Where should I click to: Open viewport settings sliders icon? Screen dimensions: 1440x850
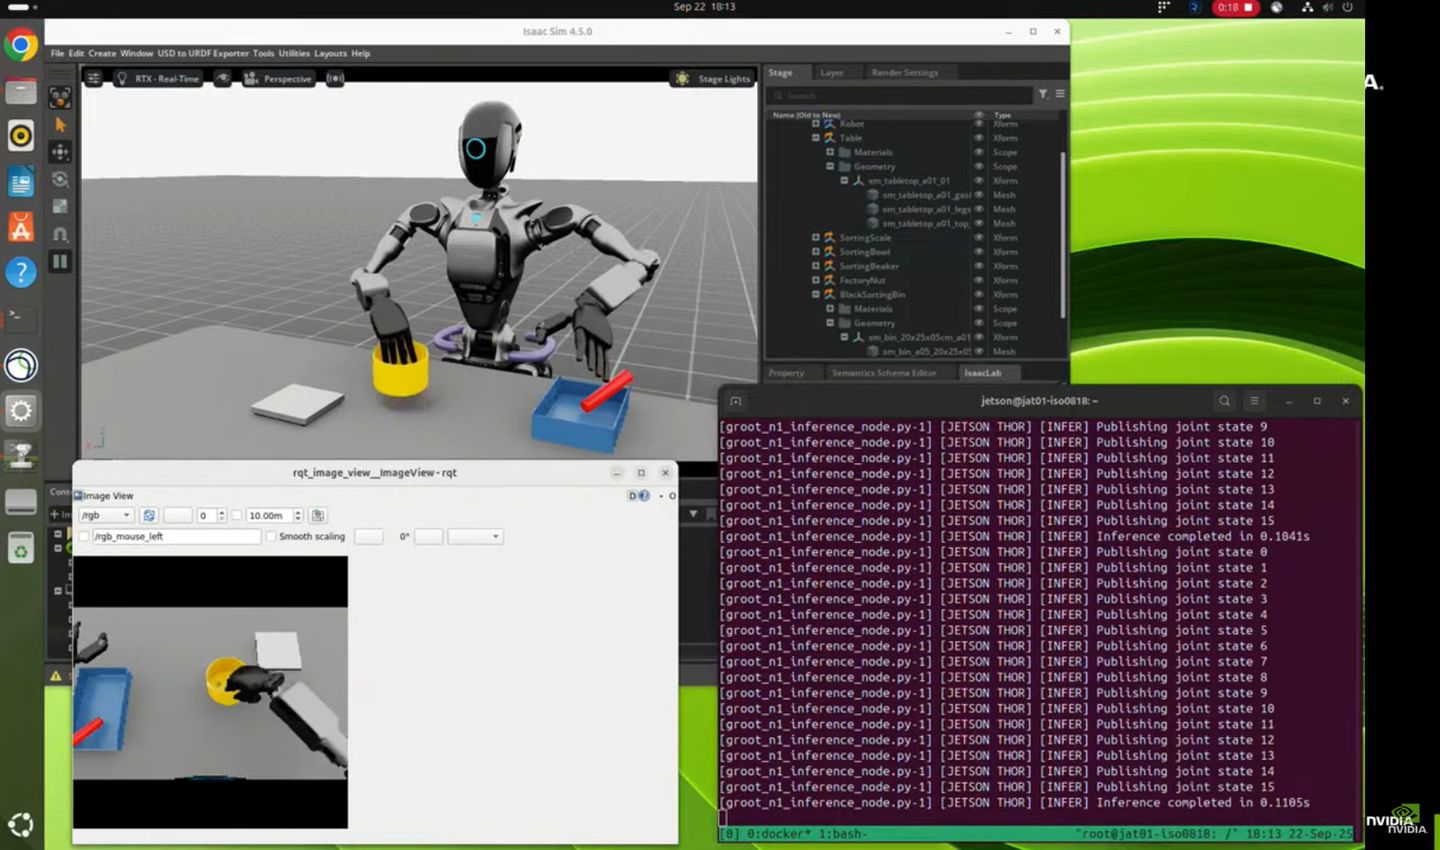coord(93,78)
